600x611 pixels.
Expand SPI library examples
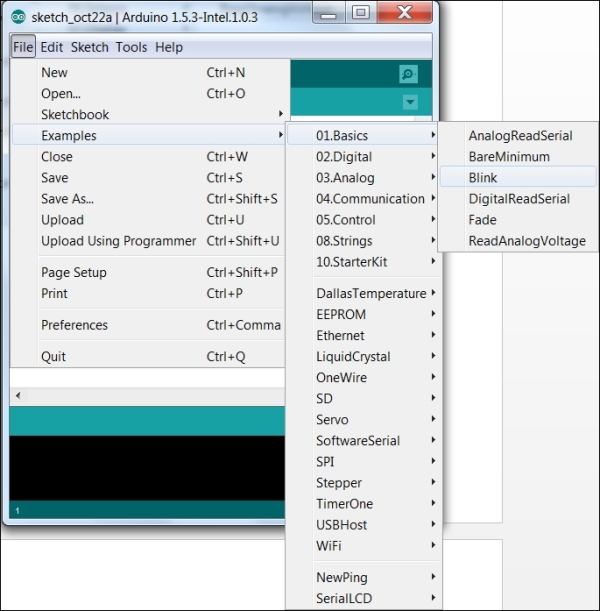pyautogui.click(x=363, y=462)
